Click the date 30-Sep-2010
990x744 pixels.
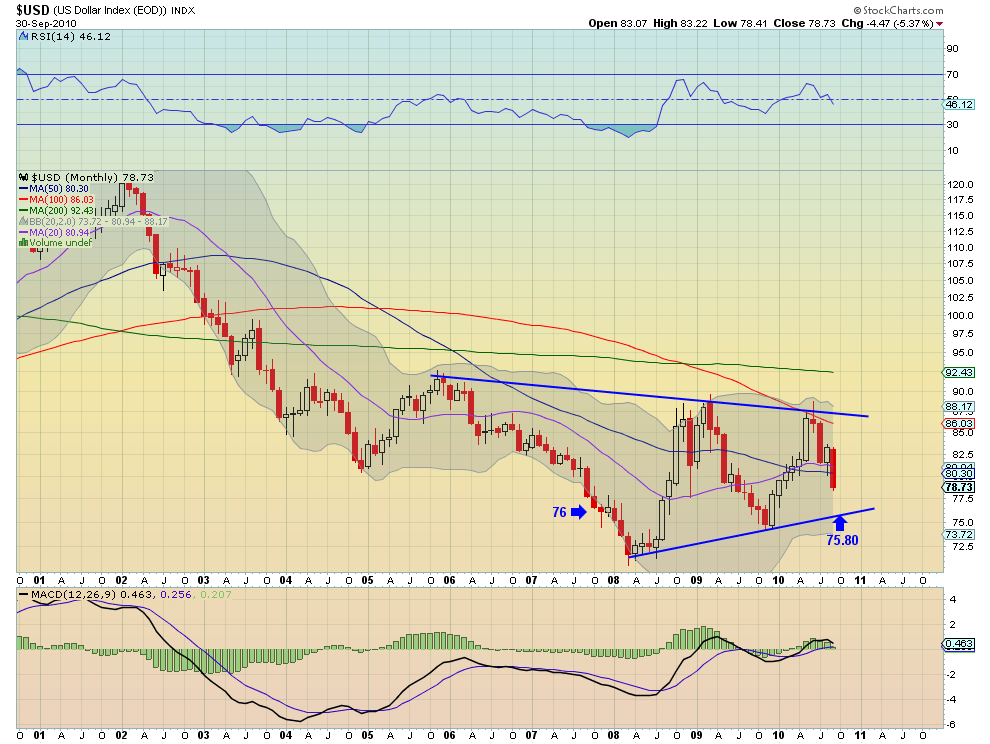click(46, 24)
